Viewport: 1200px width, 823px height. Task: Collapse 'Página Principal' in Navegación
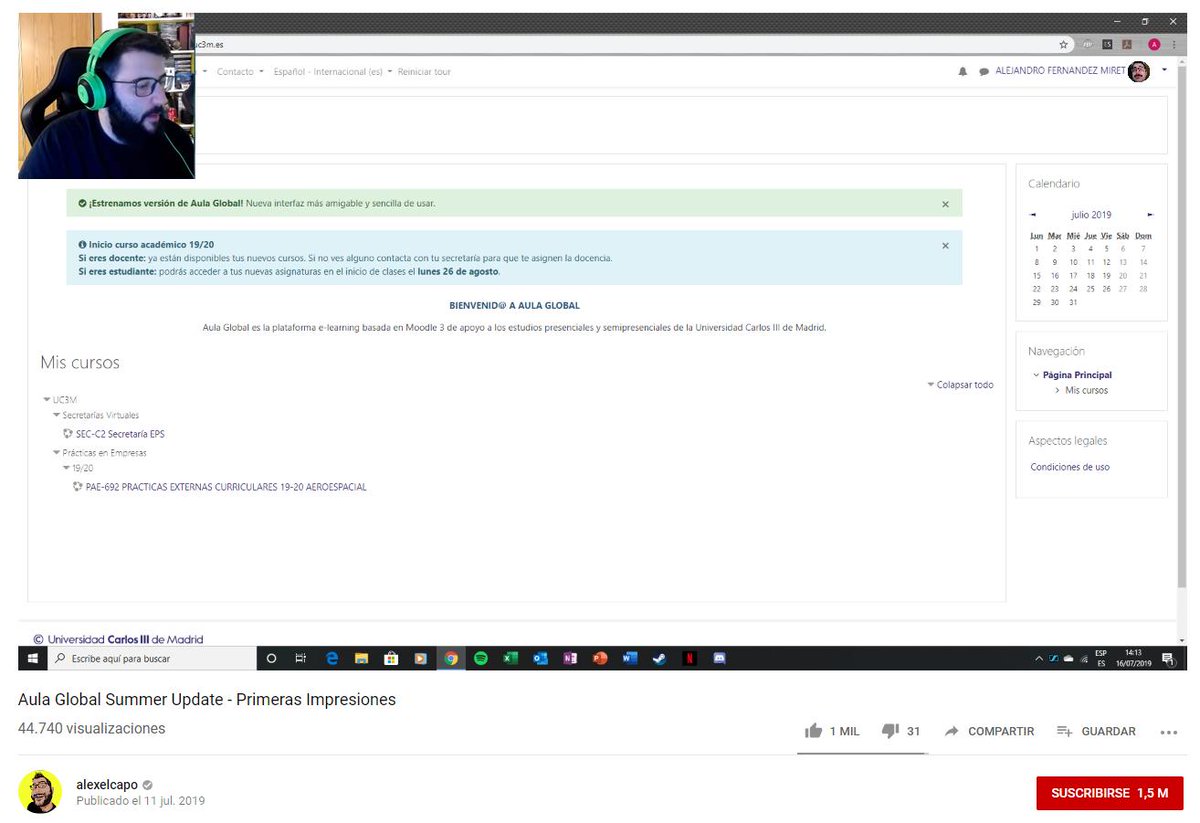click(1036, 375)
